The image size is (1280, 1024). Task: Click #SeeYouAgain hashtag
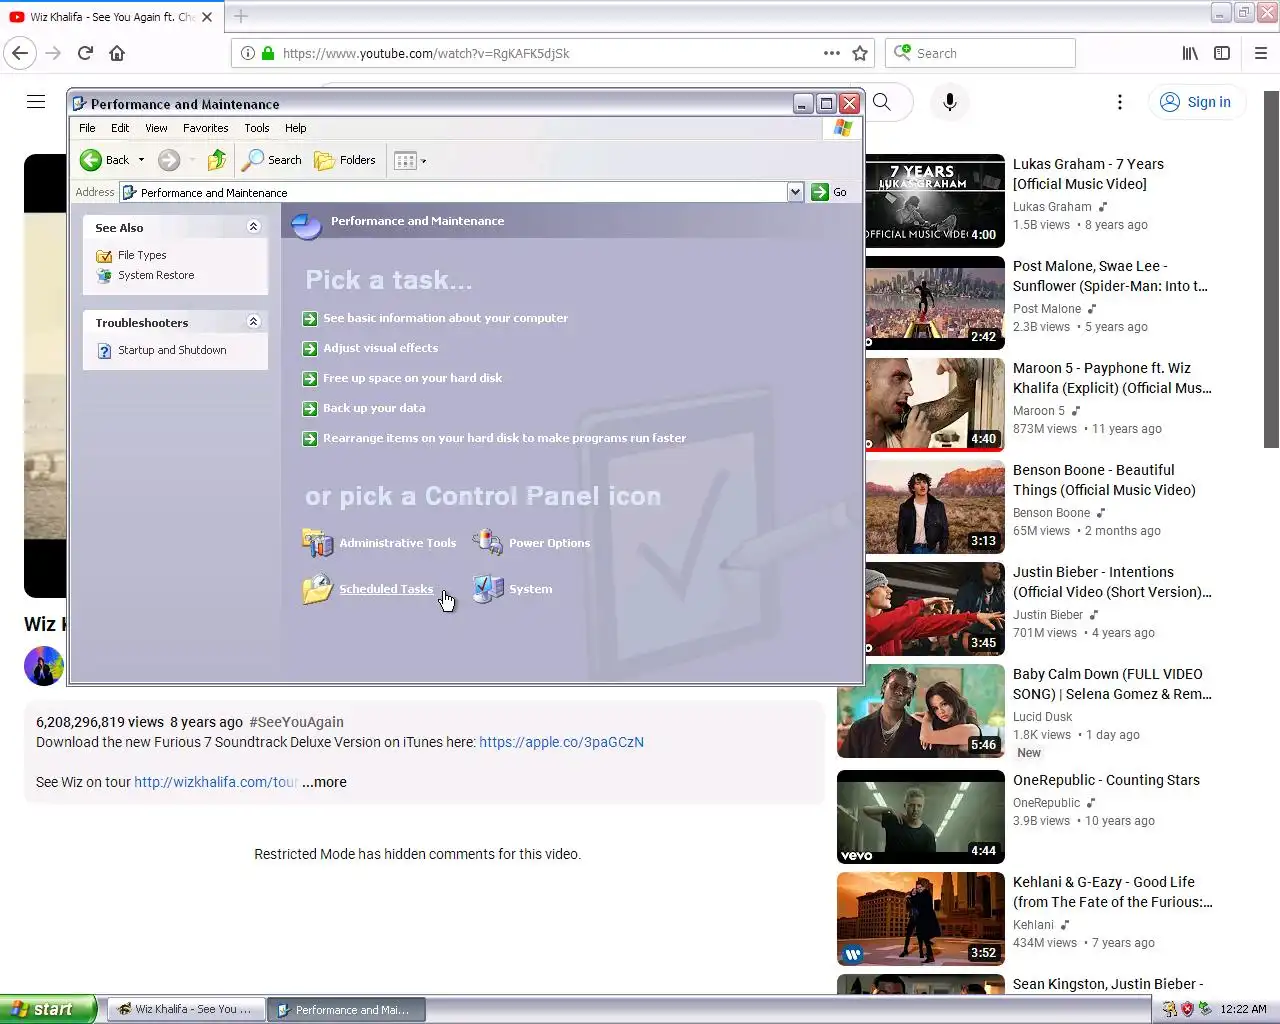coord(296,722)
